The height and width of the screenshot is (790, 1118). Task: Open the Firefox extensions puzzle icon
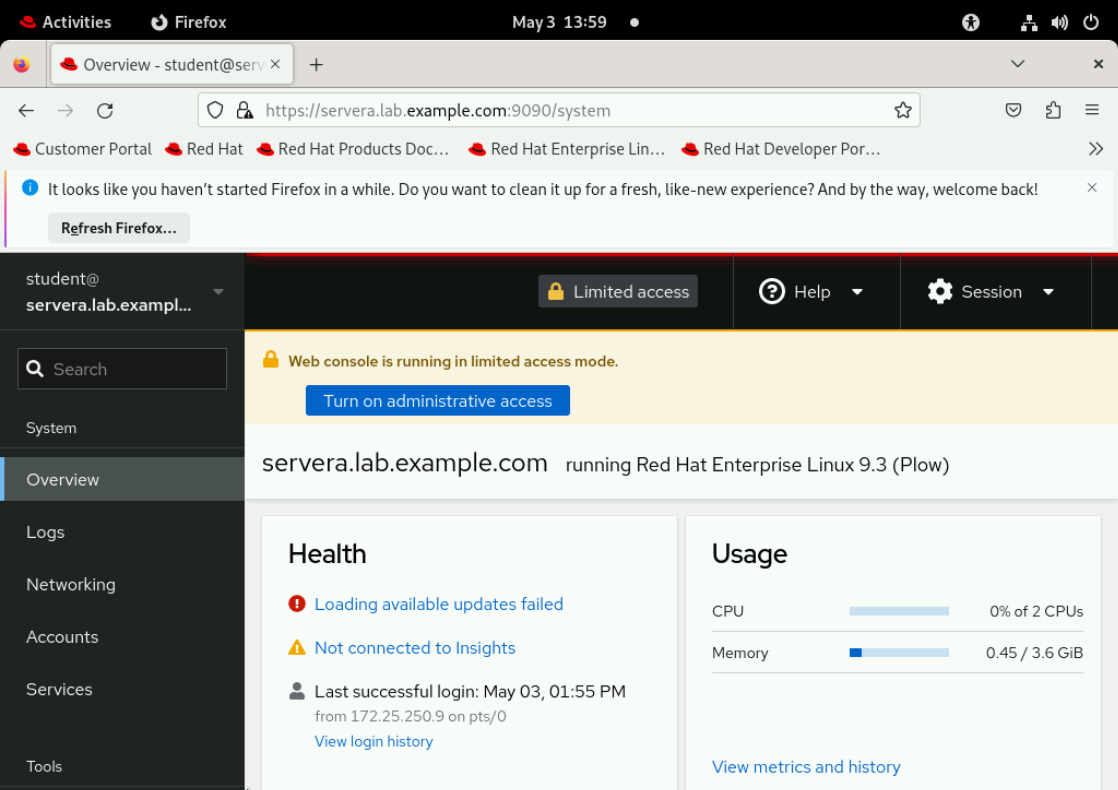tap(1053, 111)
